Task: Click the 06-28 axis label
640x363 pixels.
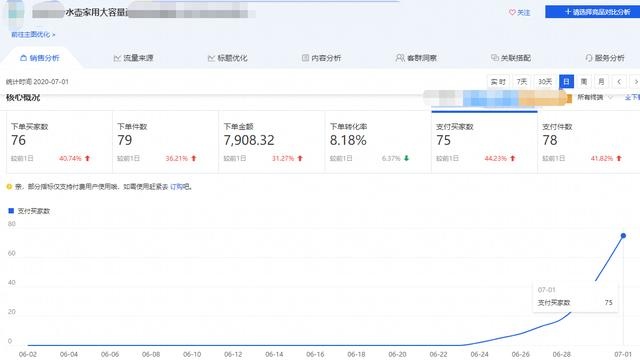Action: [x=562, y=354]
